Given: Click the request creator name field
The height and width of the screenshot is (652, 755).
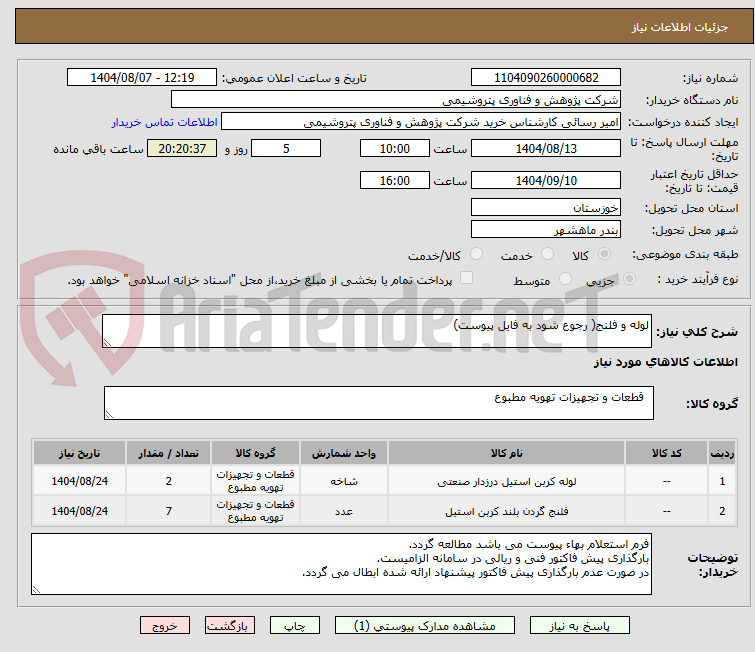Looking at the screenshot, I should pos(421,122).
